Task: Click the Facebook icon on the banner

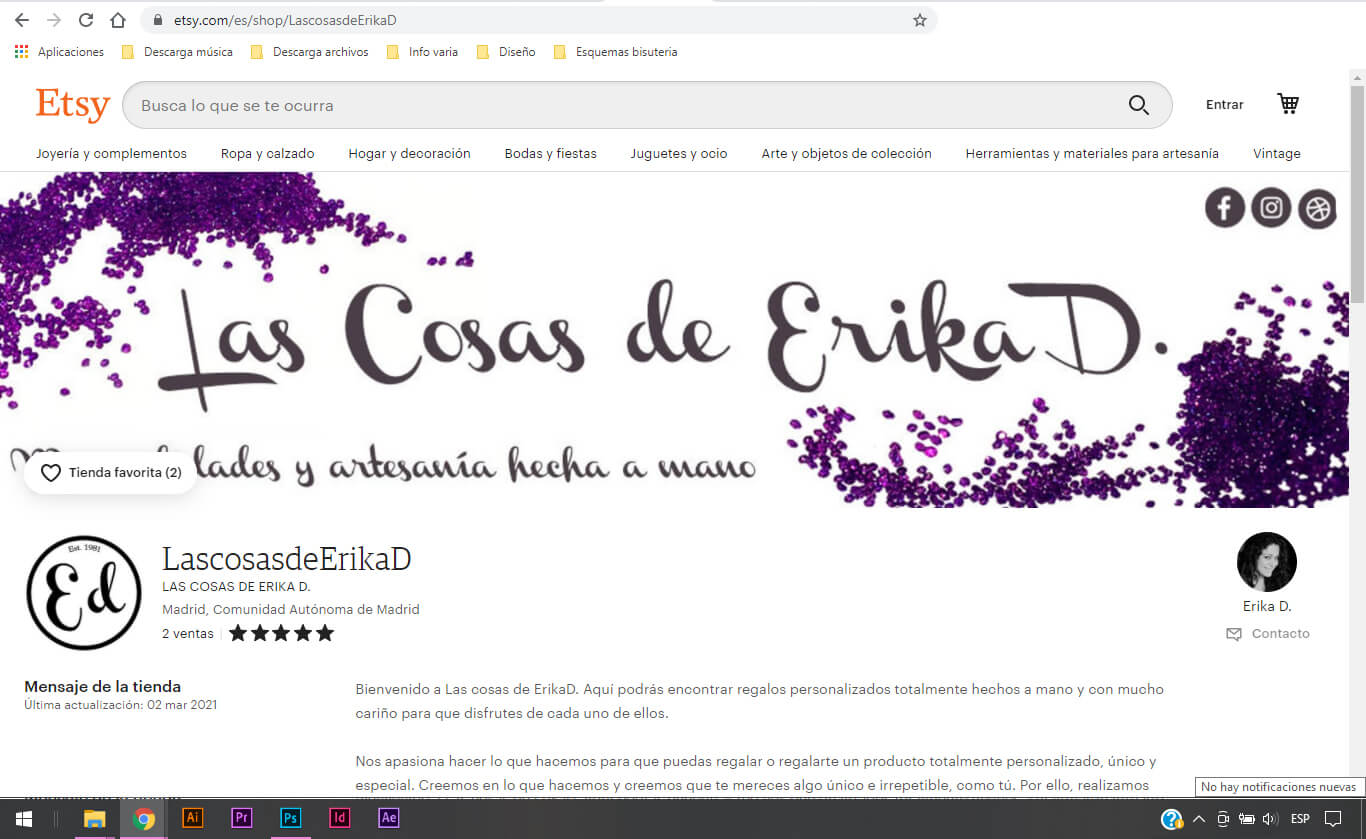Action: point(1225,208)
